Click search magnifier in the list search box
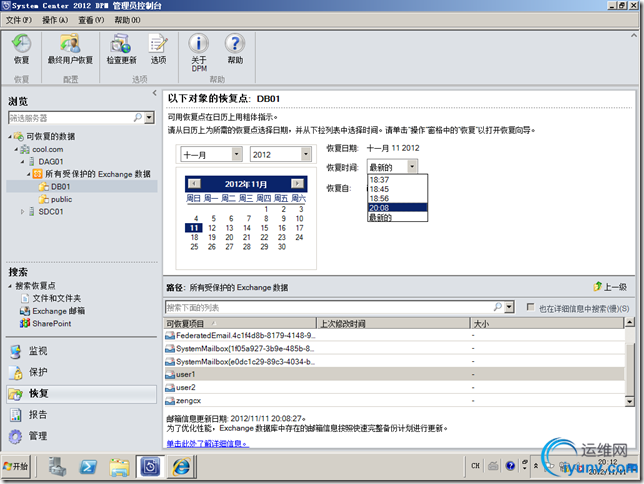 click(x=497, y=307)
